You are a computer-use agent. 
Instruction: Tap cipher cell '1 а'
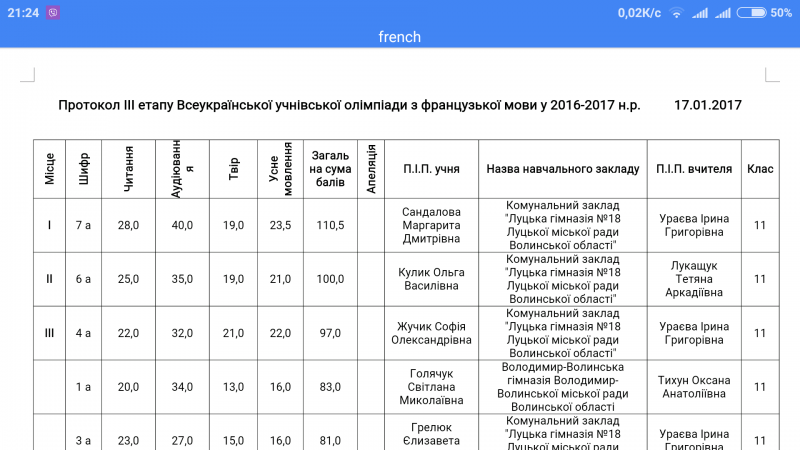83,387
